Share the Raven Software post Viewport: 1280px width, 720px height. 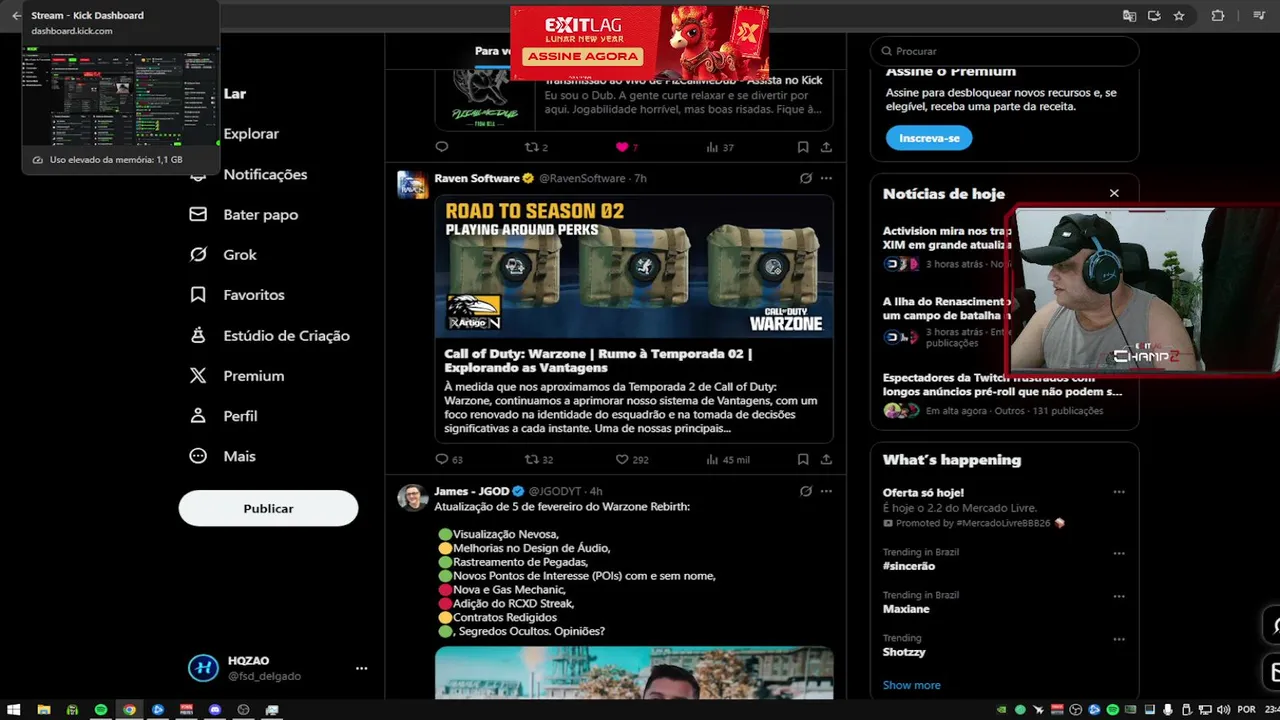[826, 459]
